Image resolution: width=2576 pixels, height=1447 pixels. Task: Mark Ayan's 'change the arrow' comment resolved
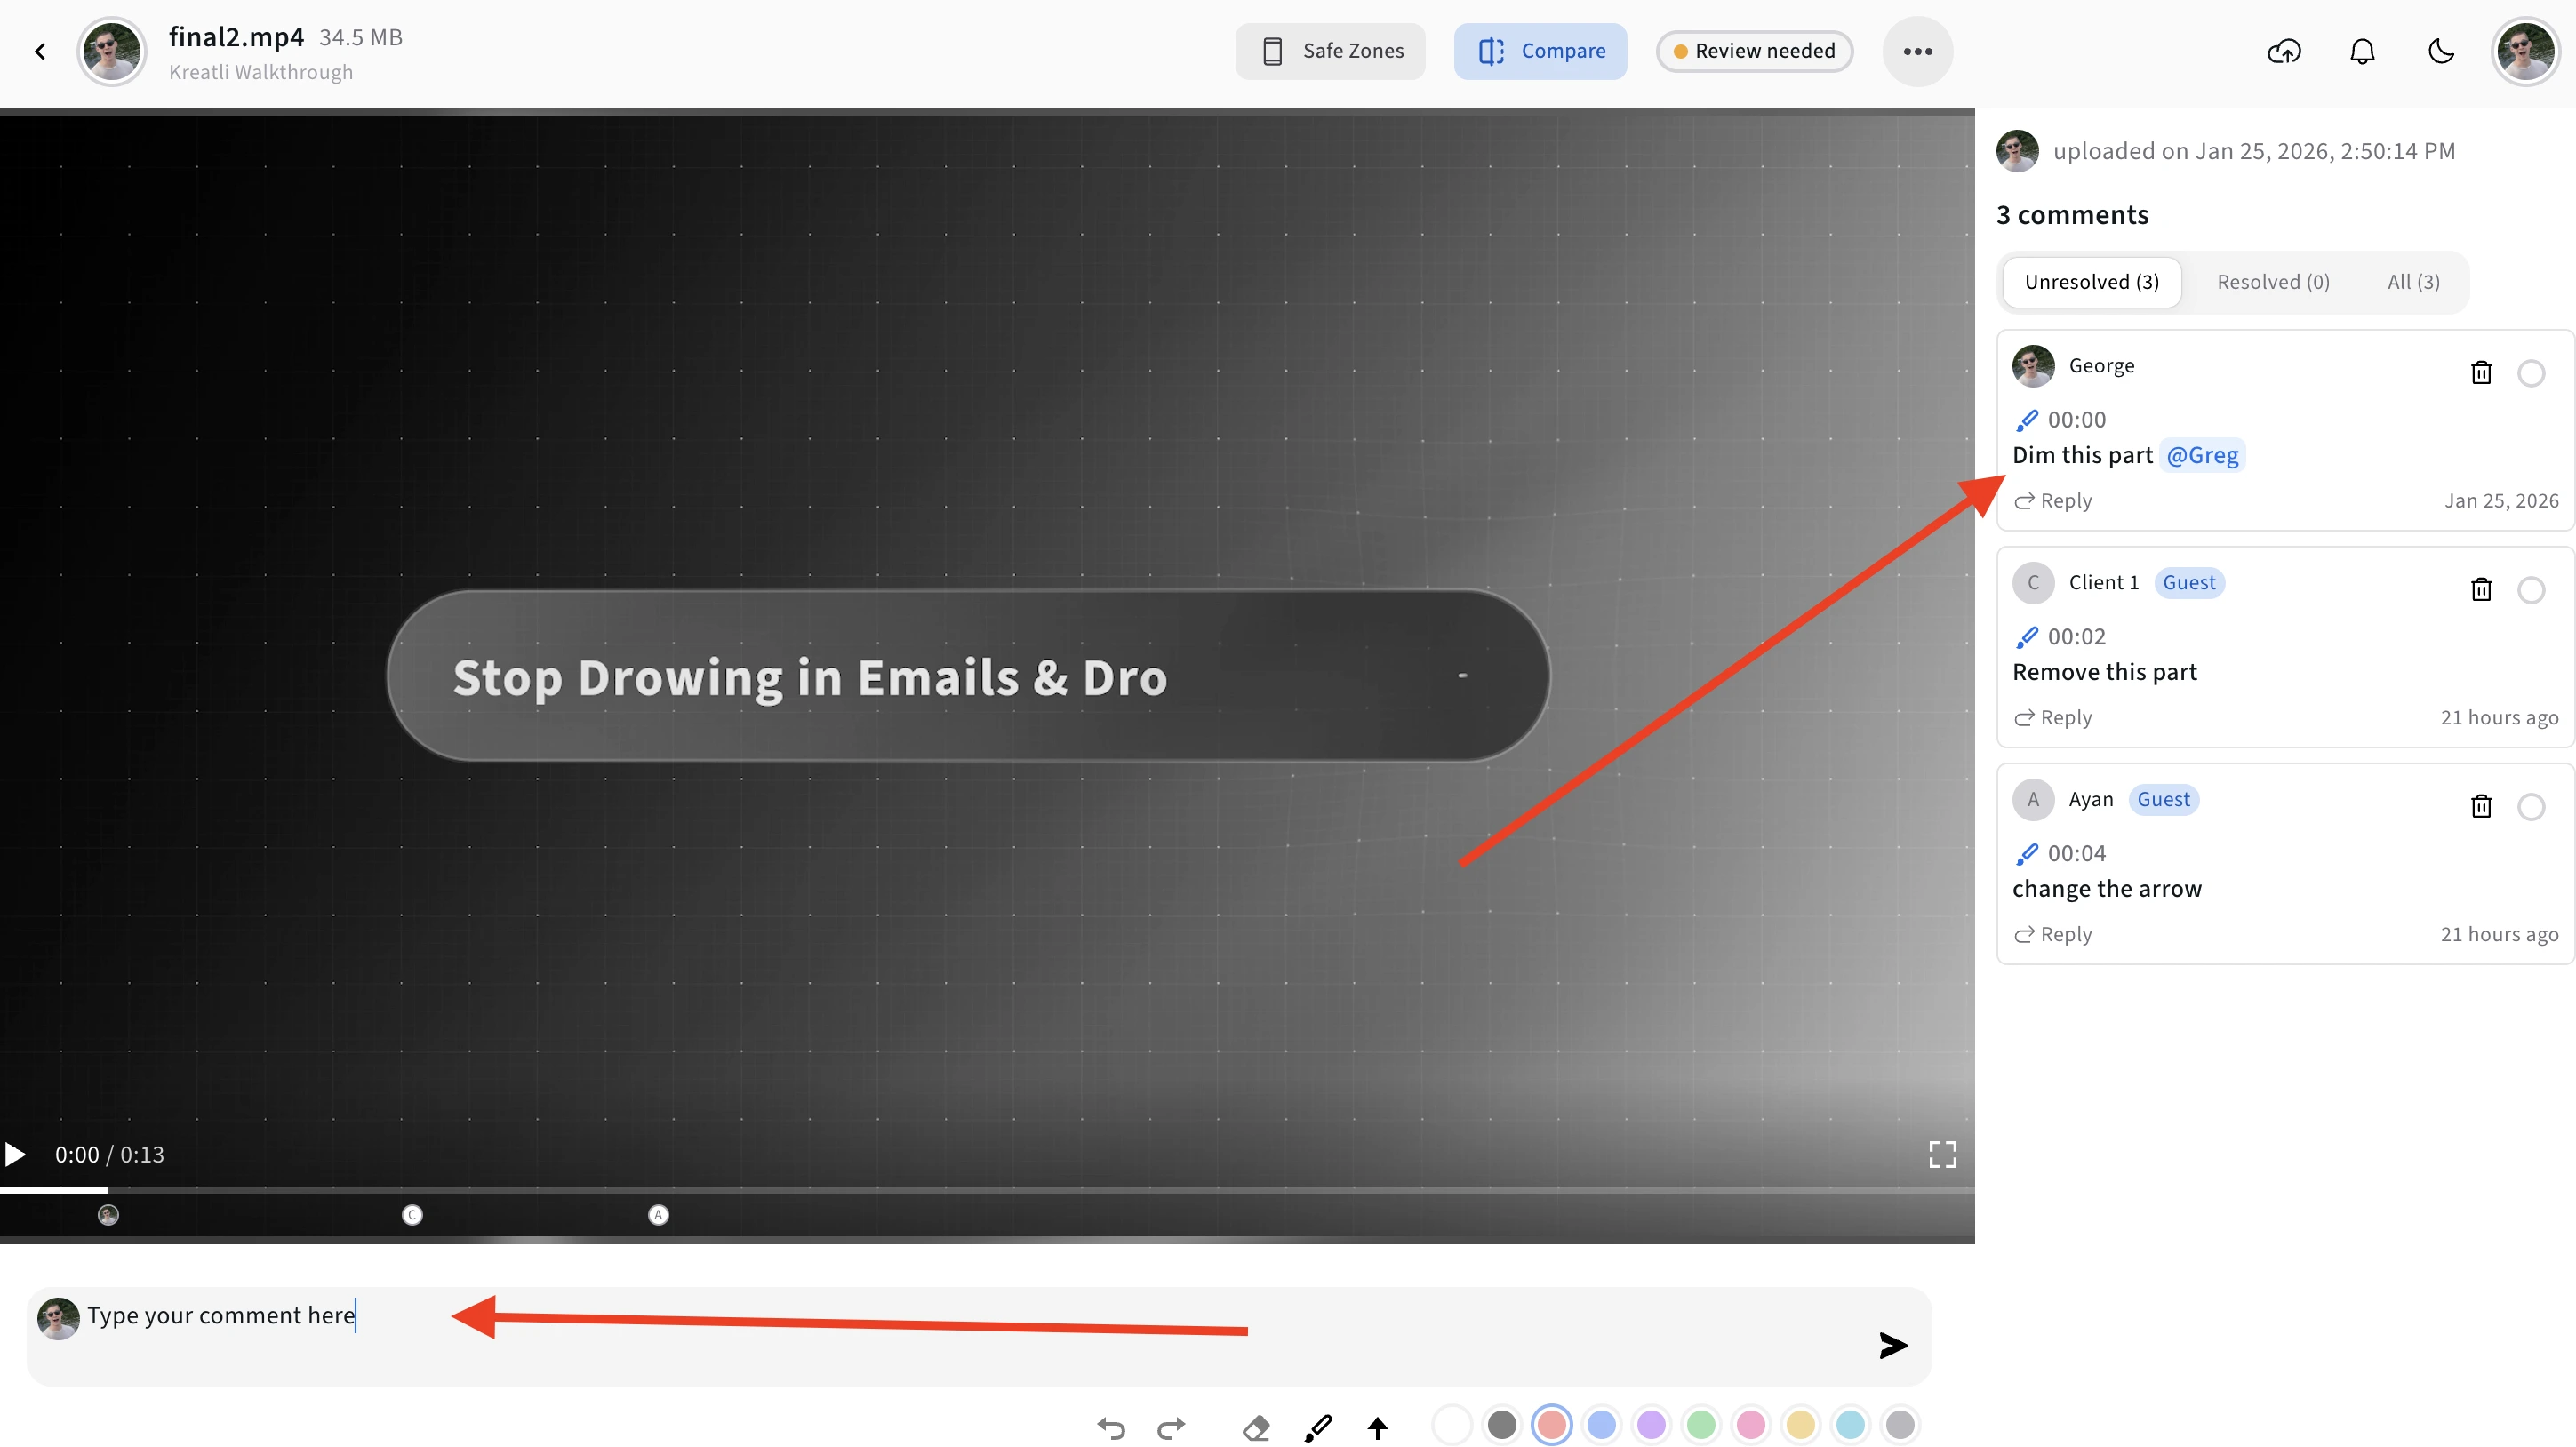pos(2532,806)
